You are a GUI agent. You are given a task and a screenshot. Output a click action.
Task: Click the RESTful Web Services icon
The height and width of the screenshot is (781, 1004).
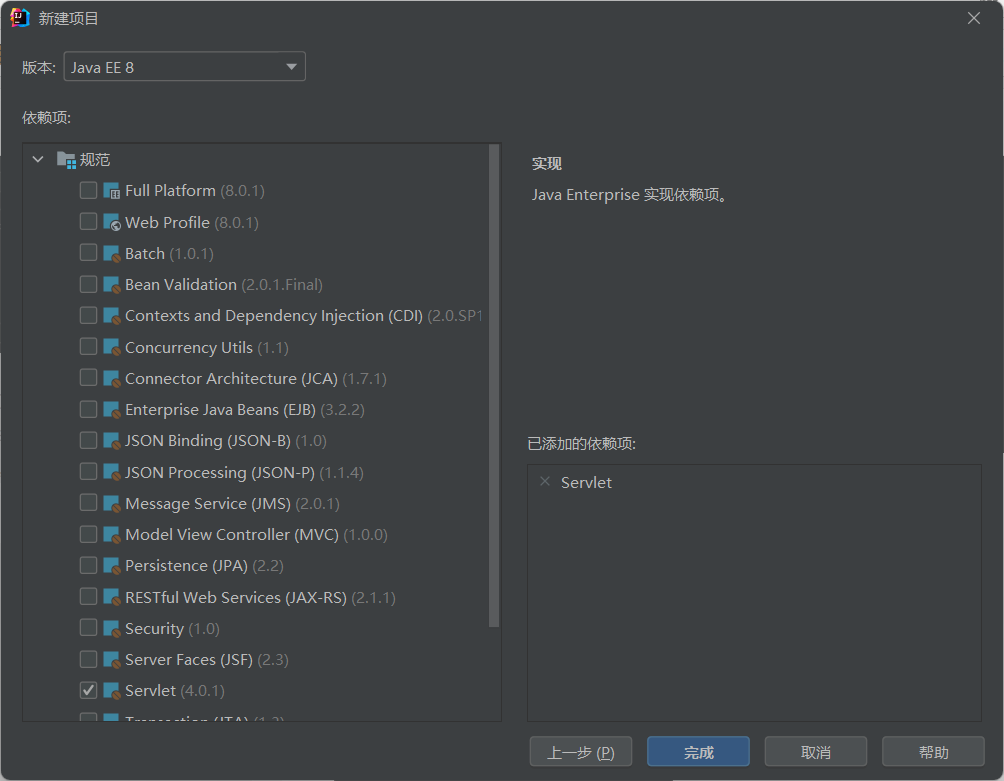pos(111,597)
